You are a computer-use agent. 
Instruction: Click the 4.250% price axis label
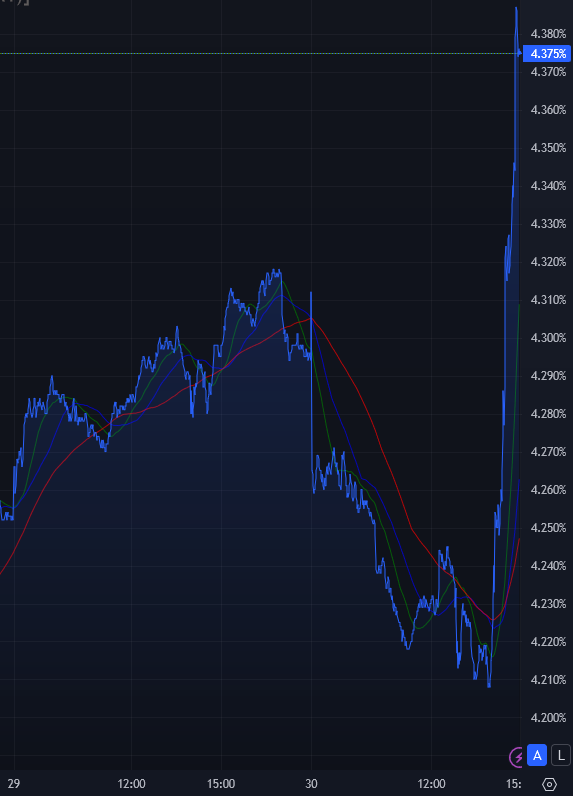point(548,528)
